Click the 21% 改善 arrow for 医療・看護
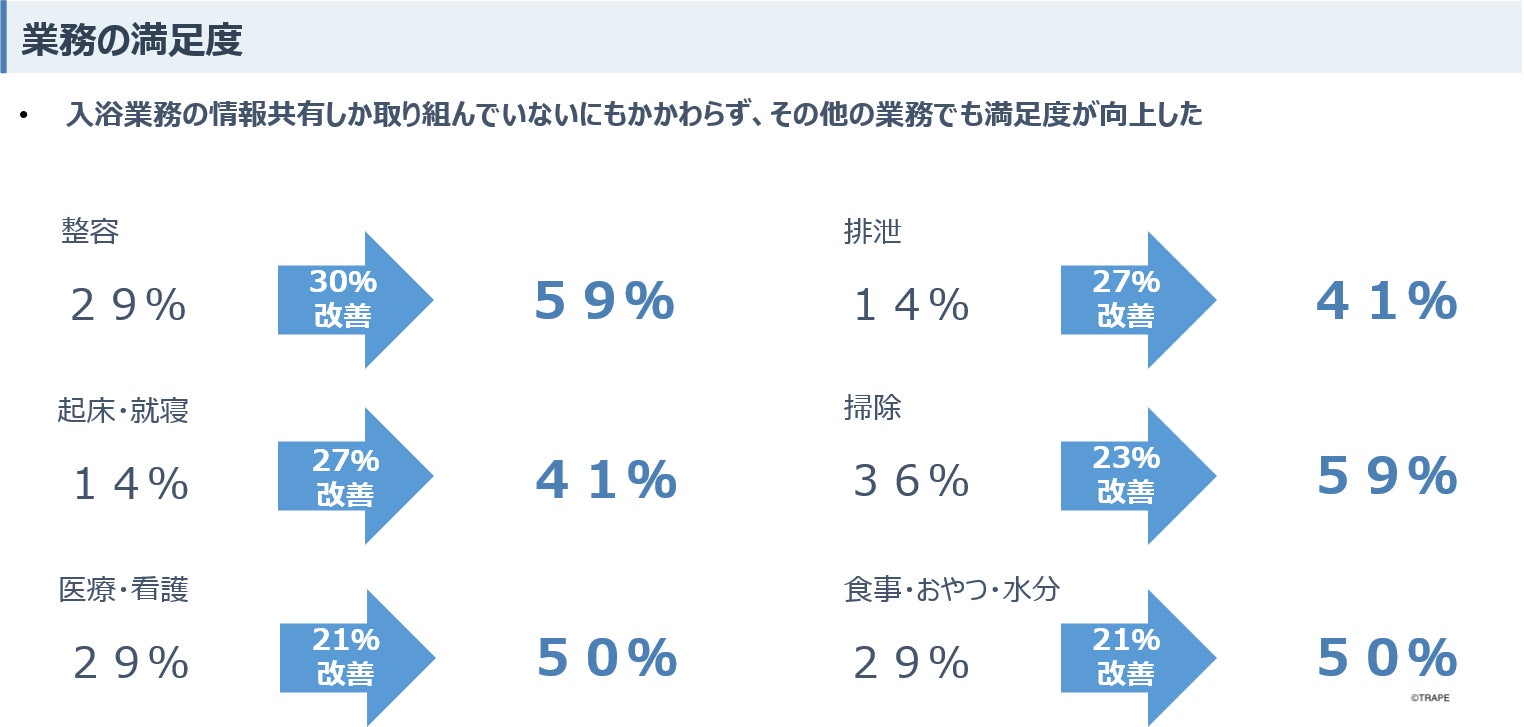This screenshot has width=1524, height=727. 356,657
